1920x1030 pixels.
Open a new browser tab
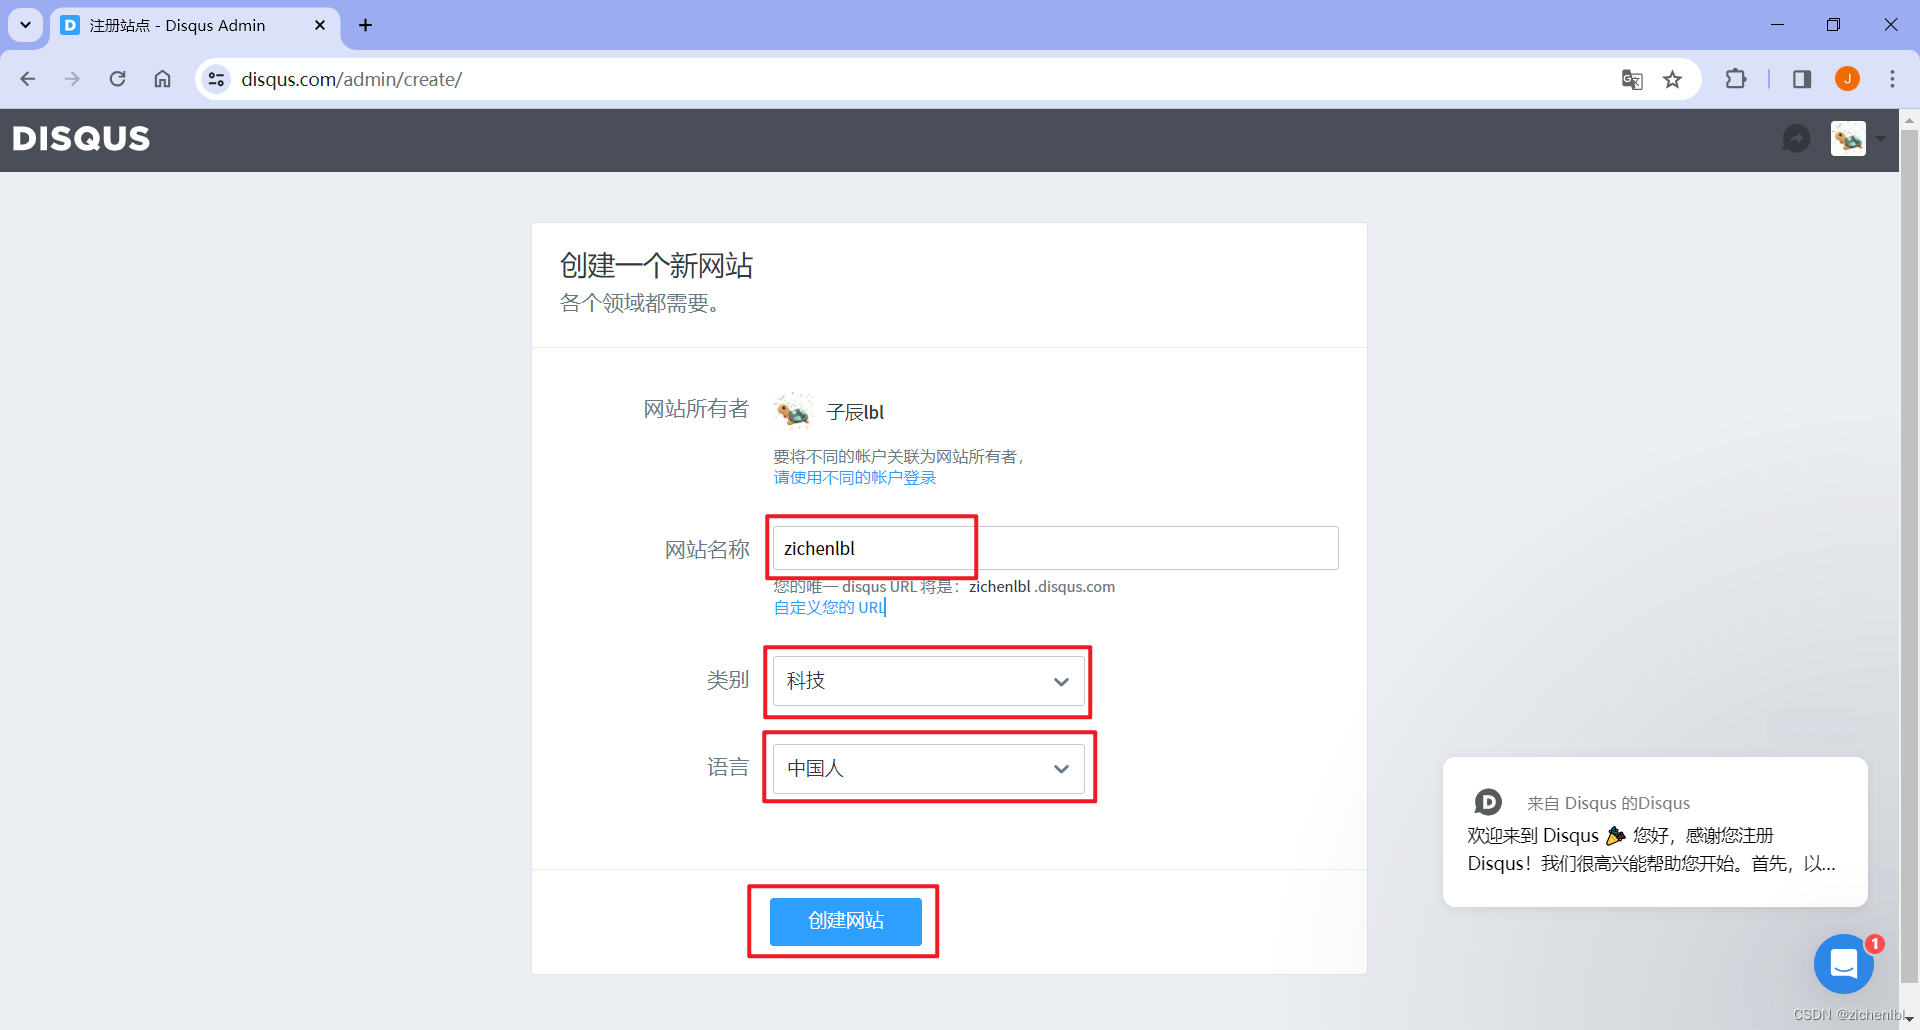coord(365,25)
